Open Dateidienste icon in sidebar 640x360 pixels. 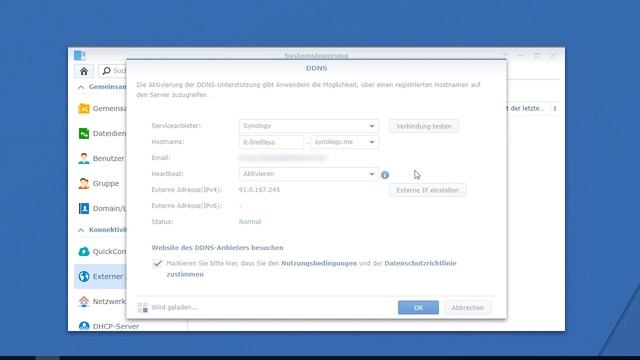click(x=84, y=133)
